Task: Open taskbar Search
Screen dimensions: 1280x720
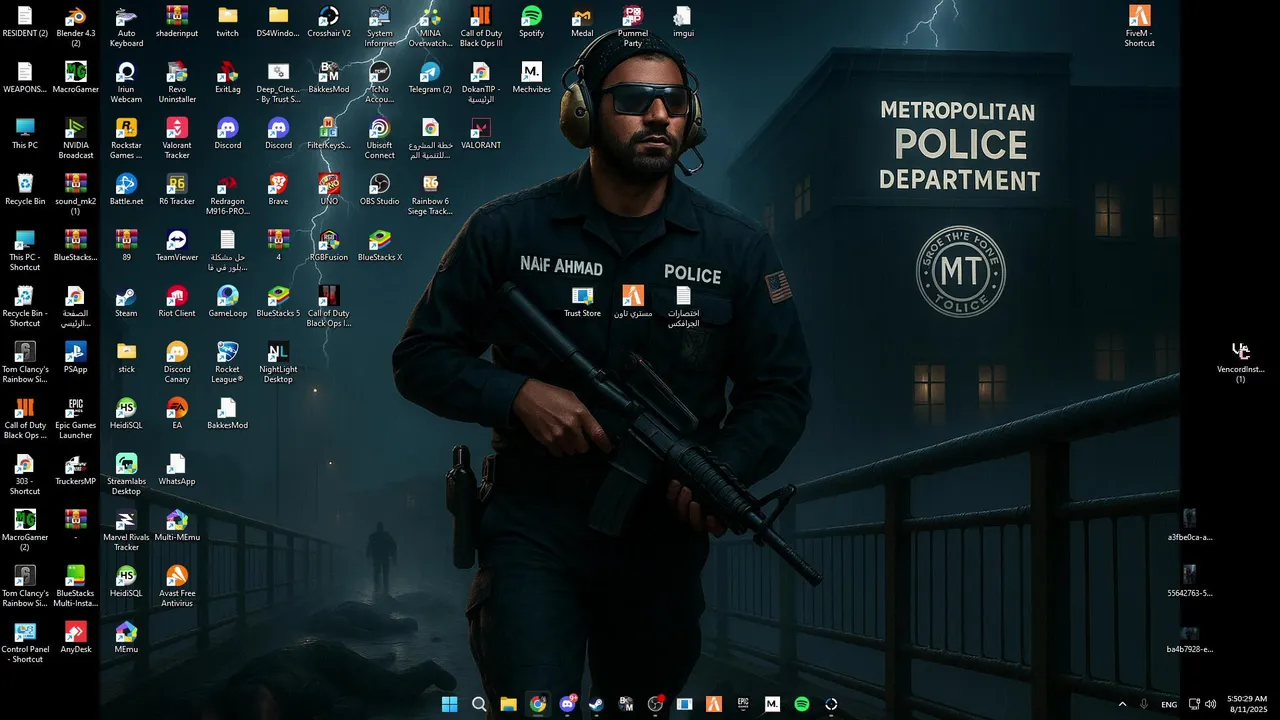Action: [x=479, y=704]
